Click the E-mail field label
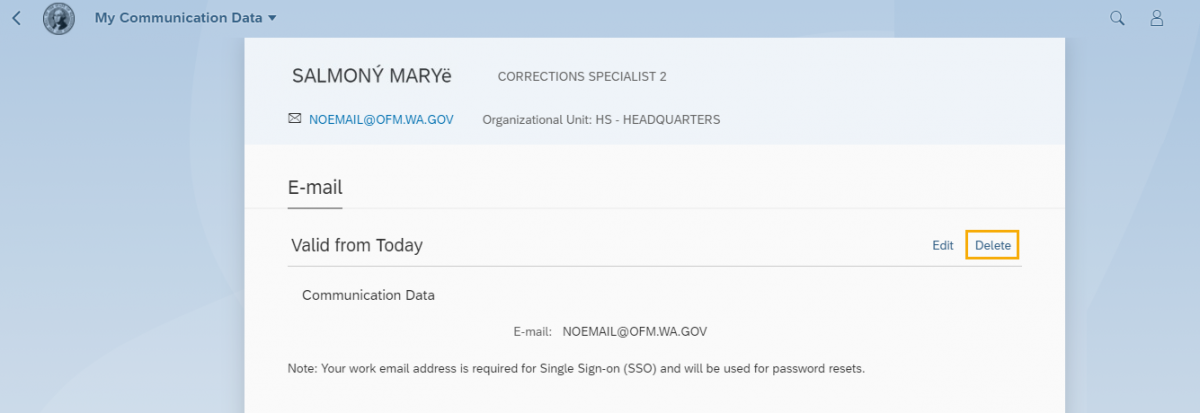The width and height of the screenshot is (1200, 413). click(532, 331)
